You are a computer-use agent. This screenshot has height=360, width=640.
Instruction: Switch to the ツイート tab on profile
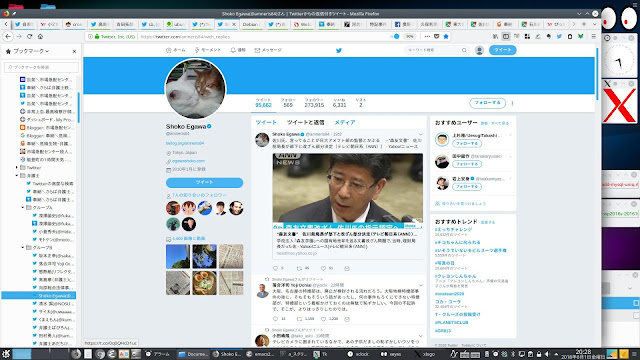(266, 122)
